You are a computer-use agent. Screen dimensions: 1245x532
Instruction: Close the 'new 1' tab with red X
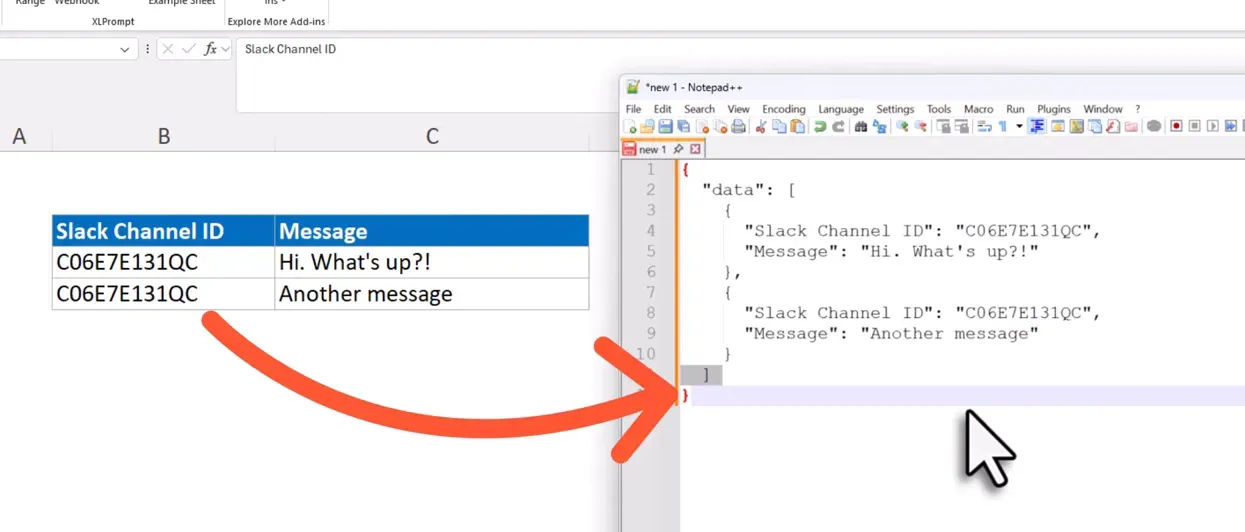point(695,149)
